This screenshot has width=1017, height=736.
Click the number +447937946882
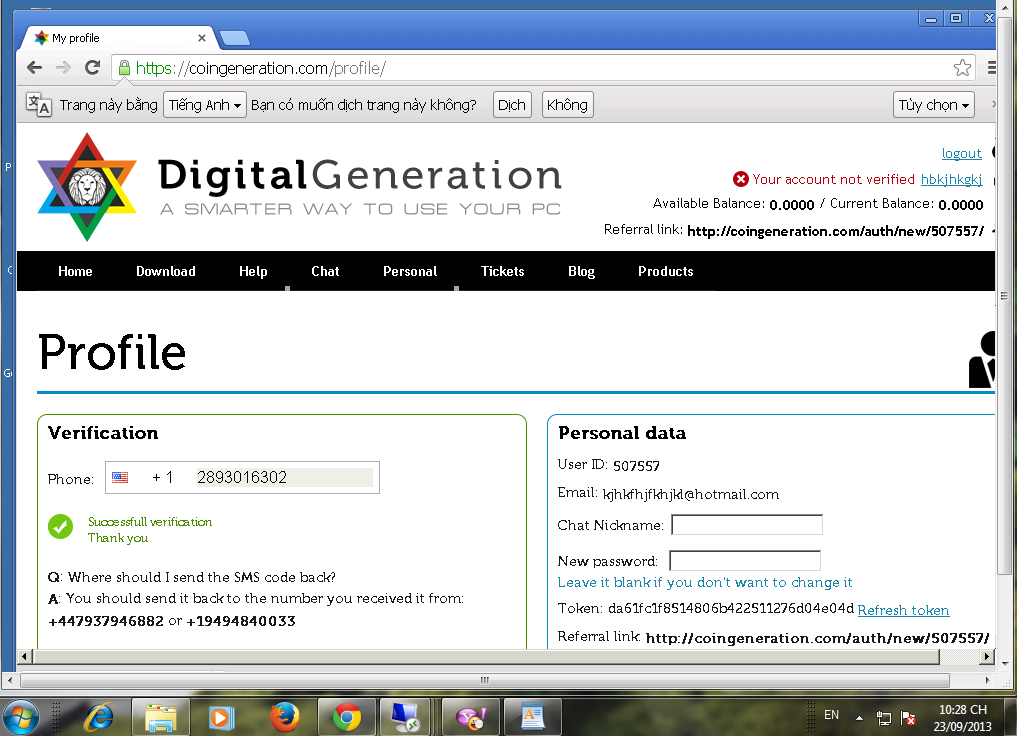(106, 621)
